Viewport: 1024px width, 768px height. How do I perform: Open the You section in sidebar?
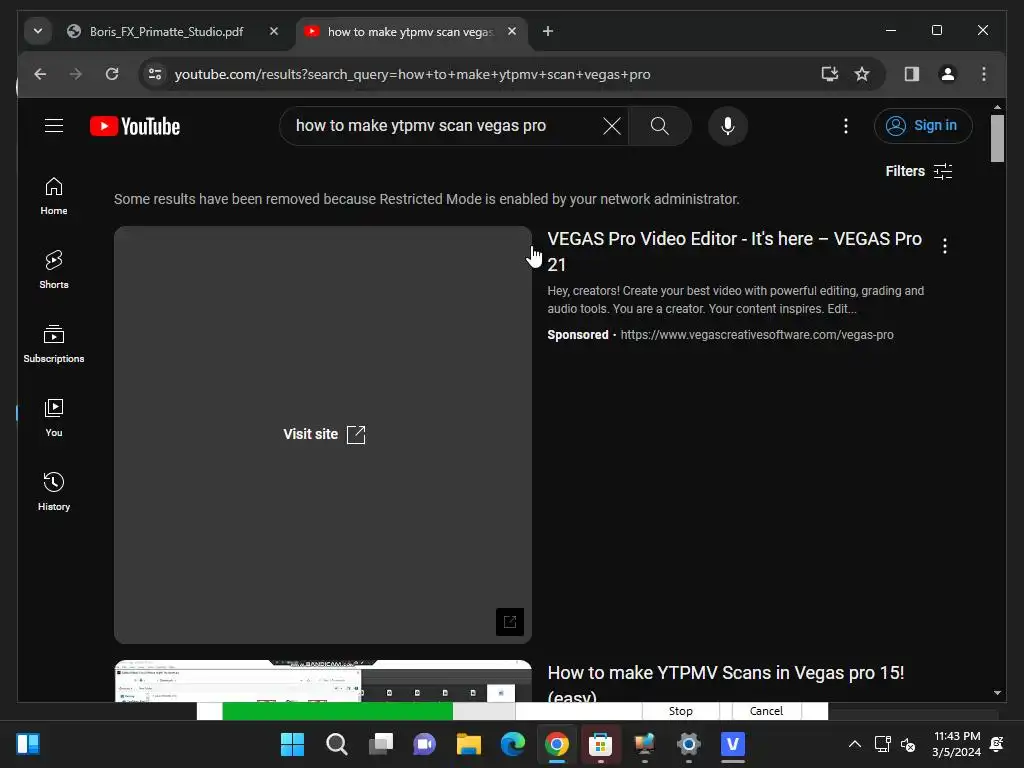54,418
